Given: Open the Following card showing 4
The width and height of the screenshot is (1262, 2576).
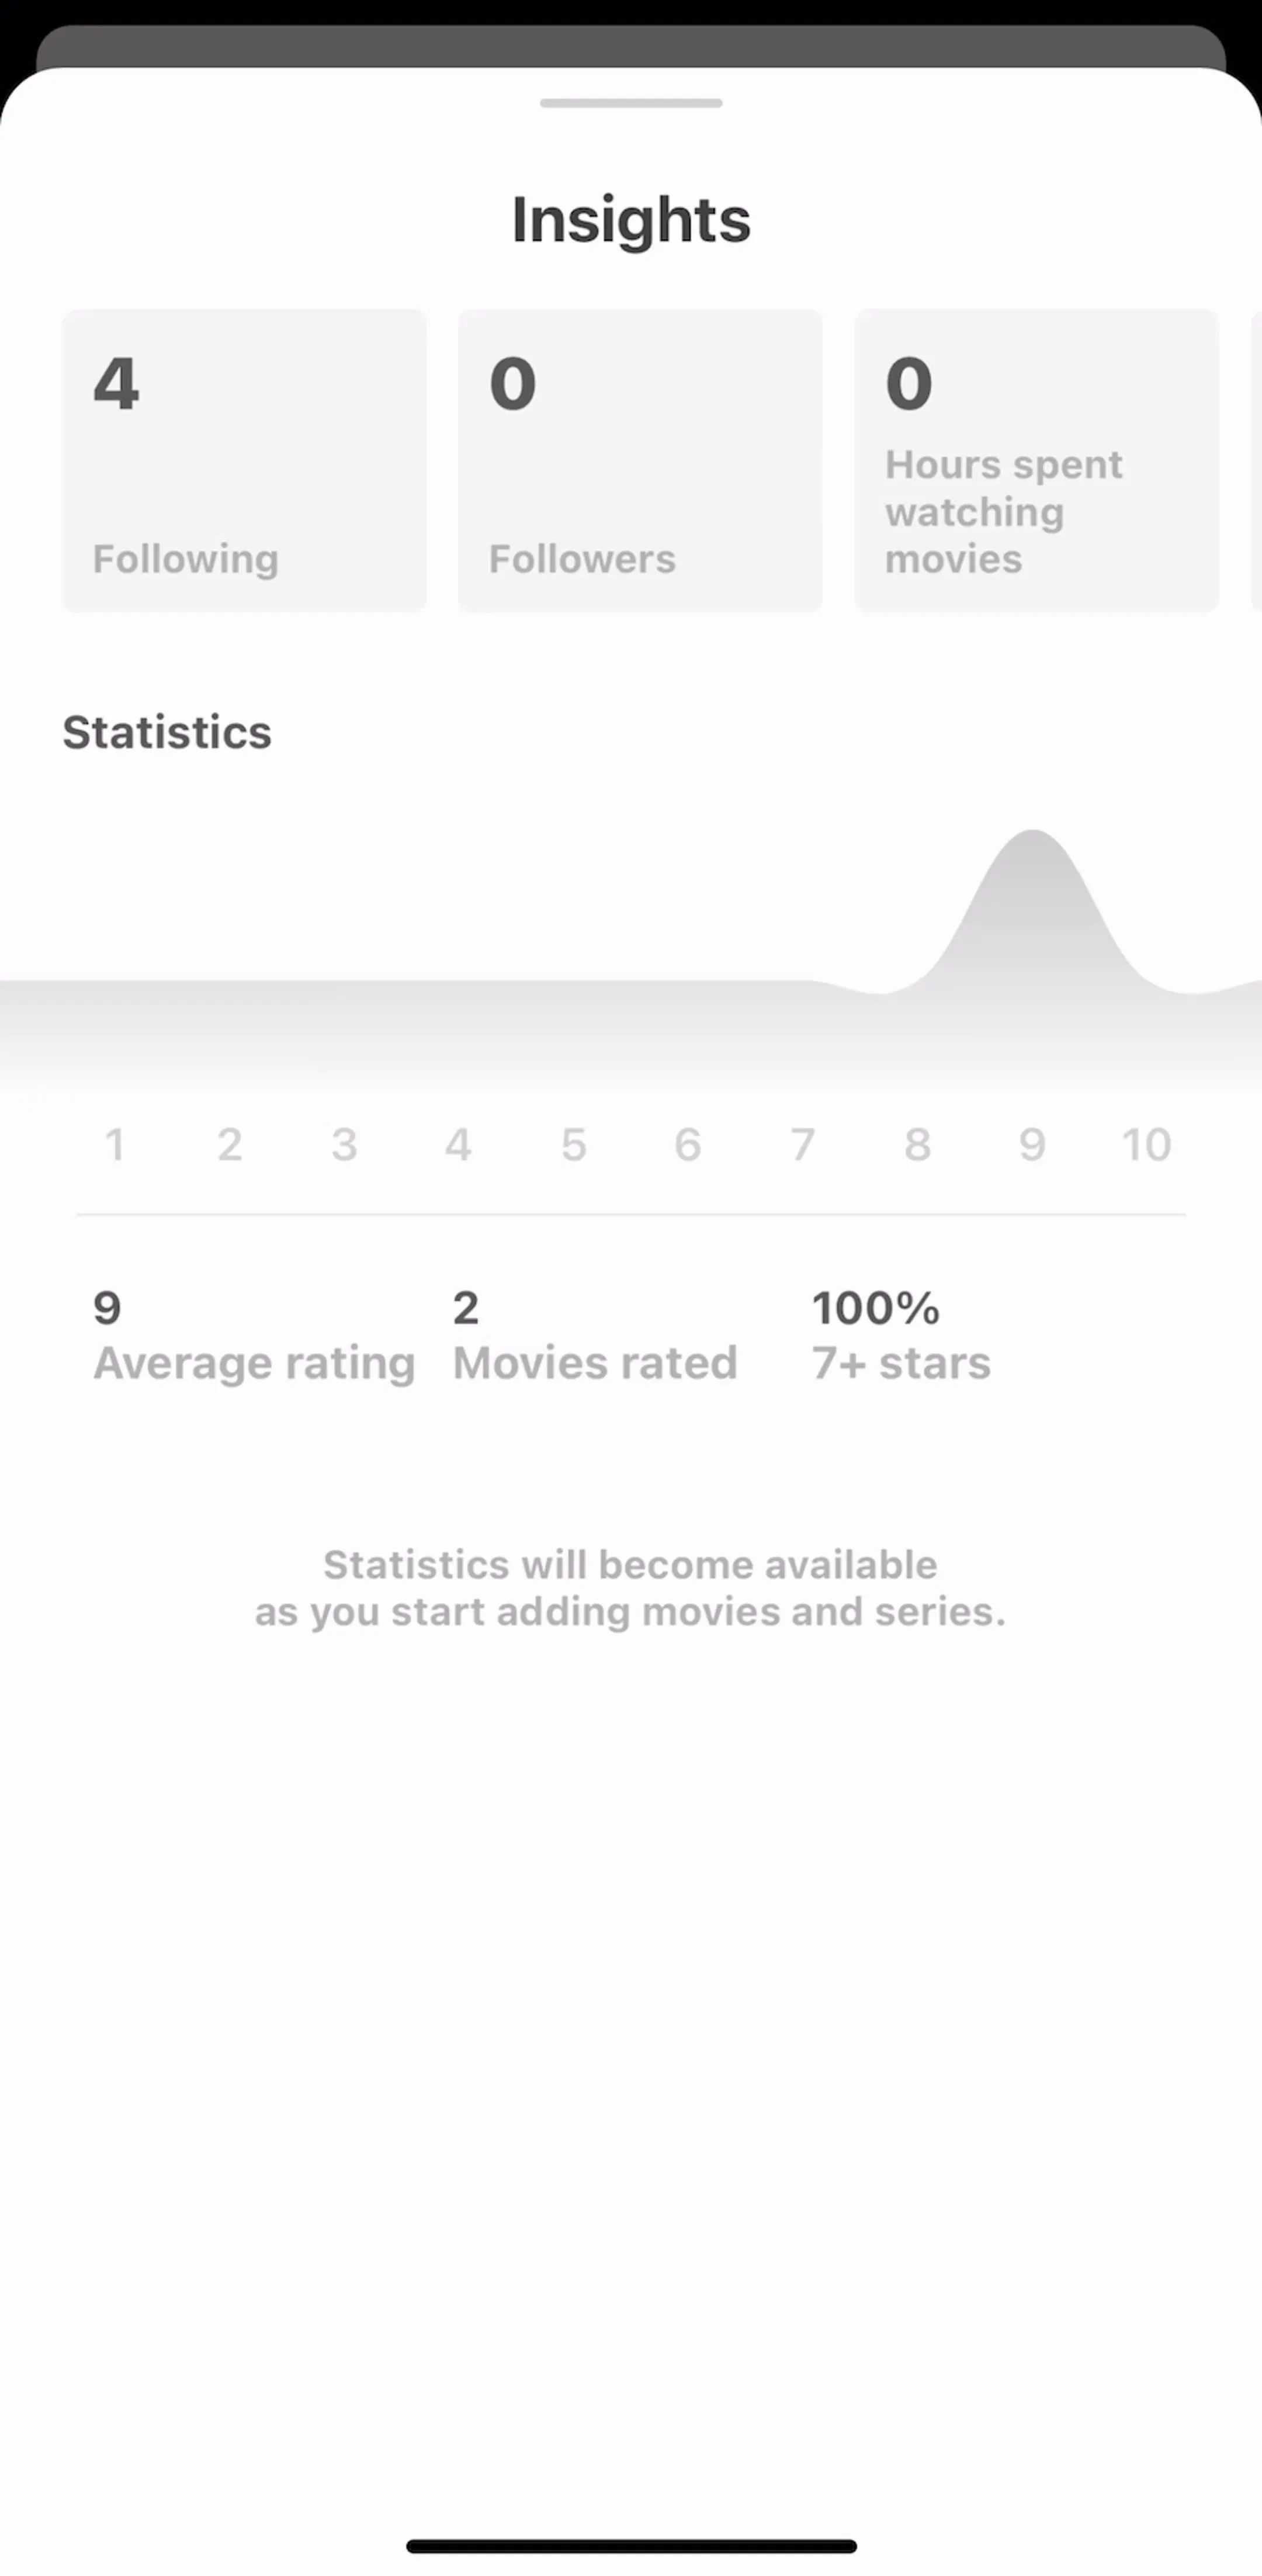Looking at the screenshot, I should (x=244, y=460).
